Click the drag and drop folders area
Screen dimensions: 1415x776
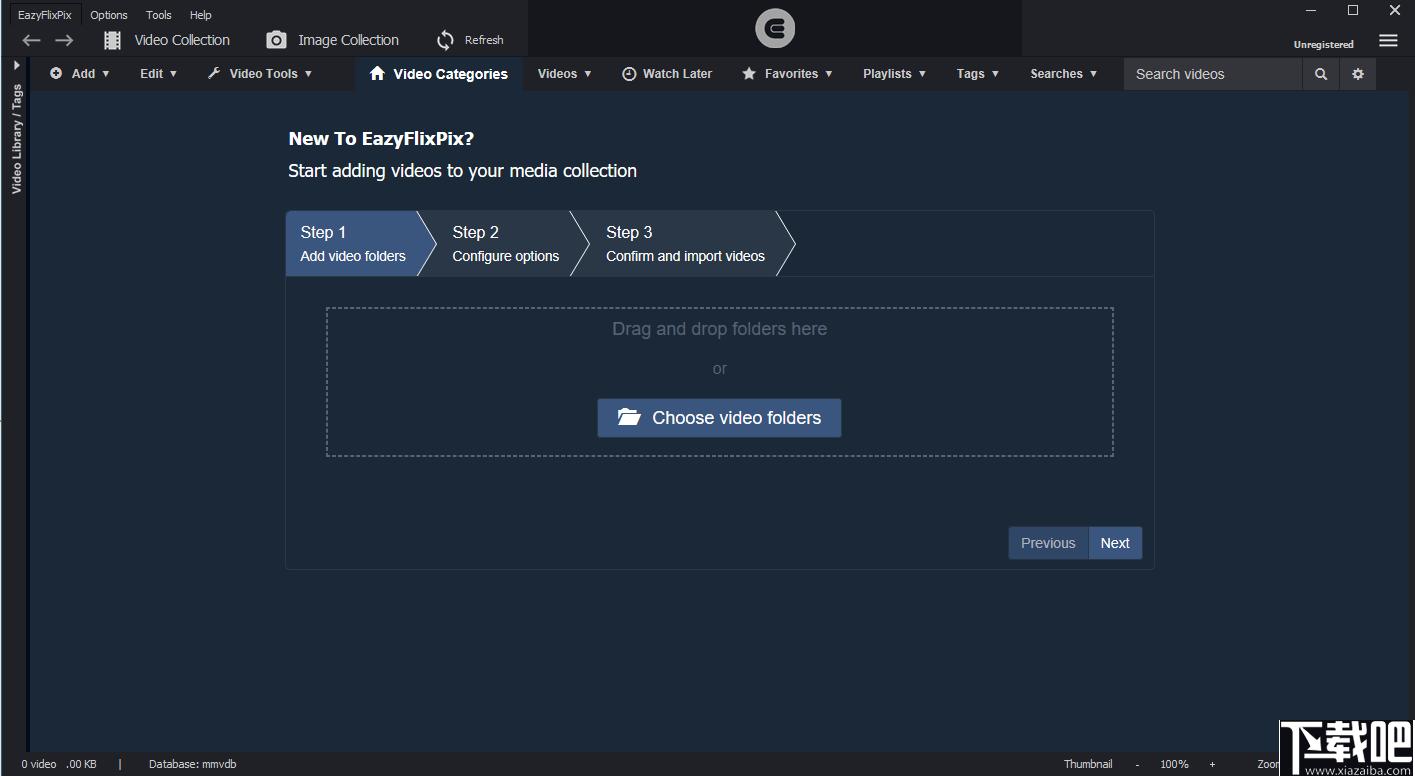tap(719, 382)
